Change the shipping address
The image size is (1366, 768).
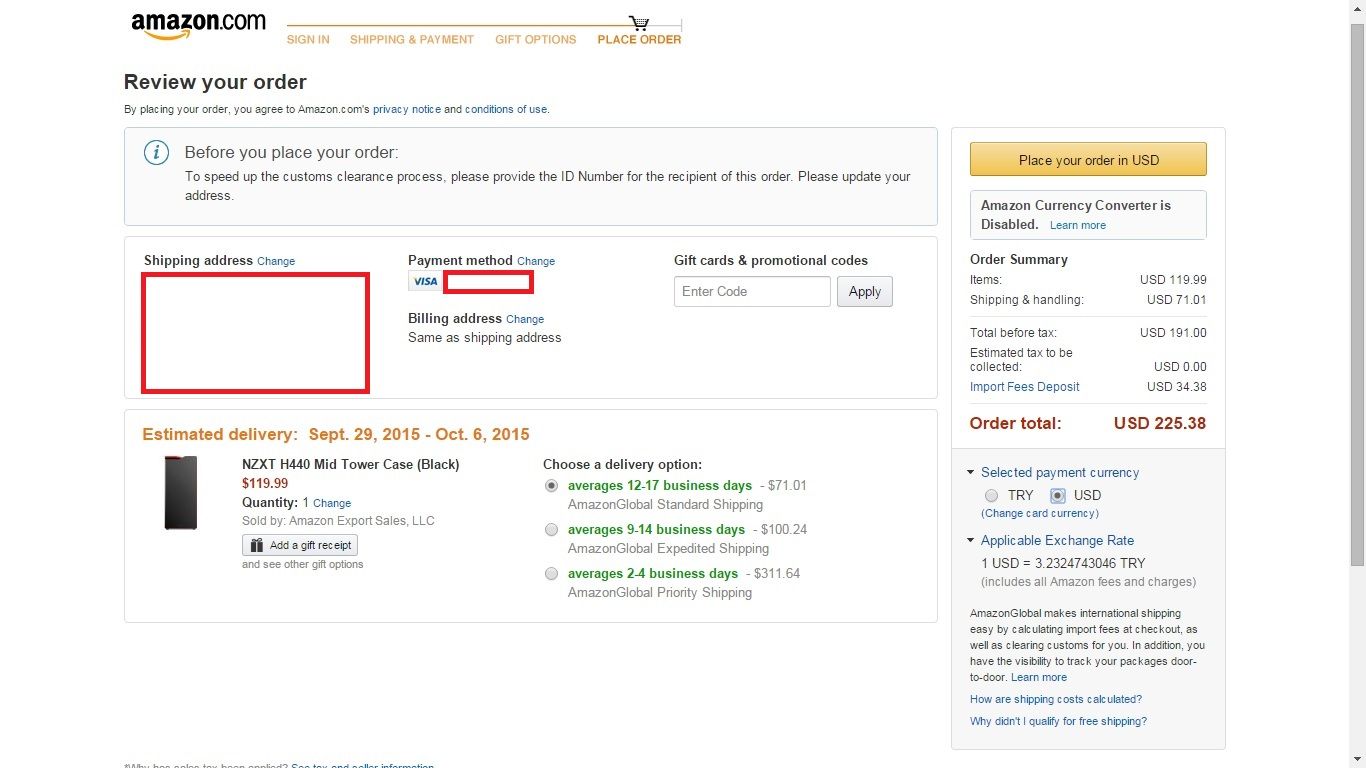(276, 262)
